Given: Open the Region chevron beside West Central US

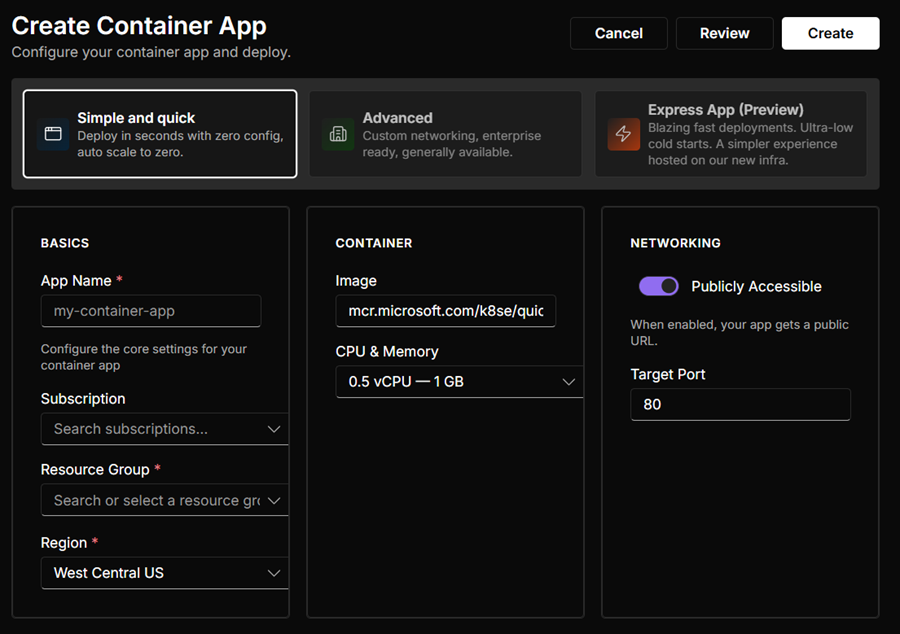Looking at the screenshot, I should pos(274,573).
